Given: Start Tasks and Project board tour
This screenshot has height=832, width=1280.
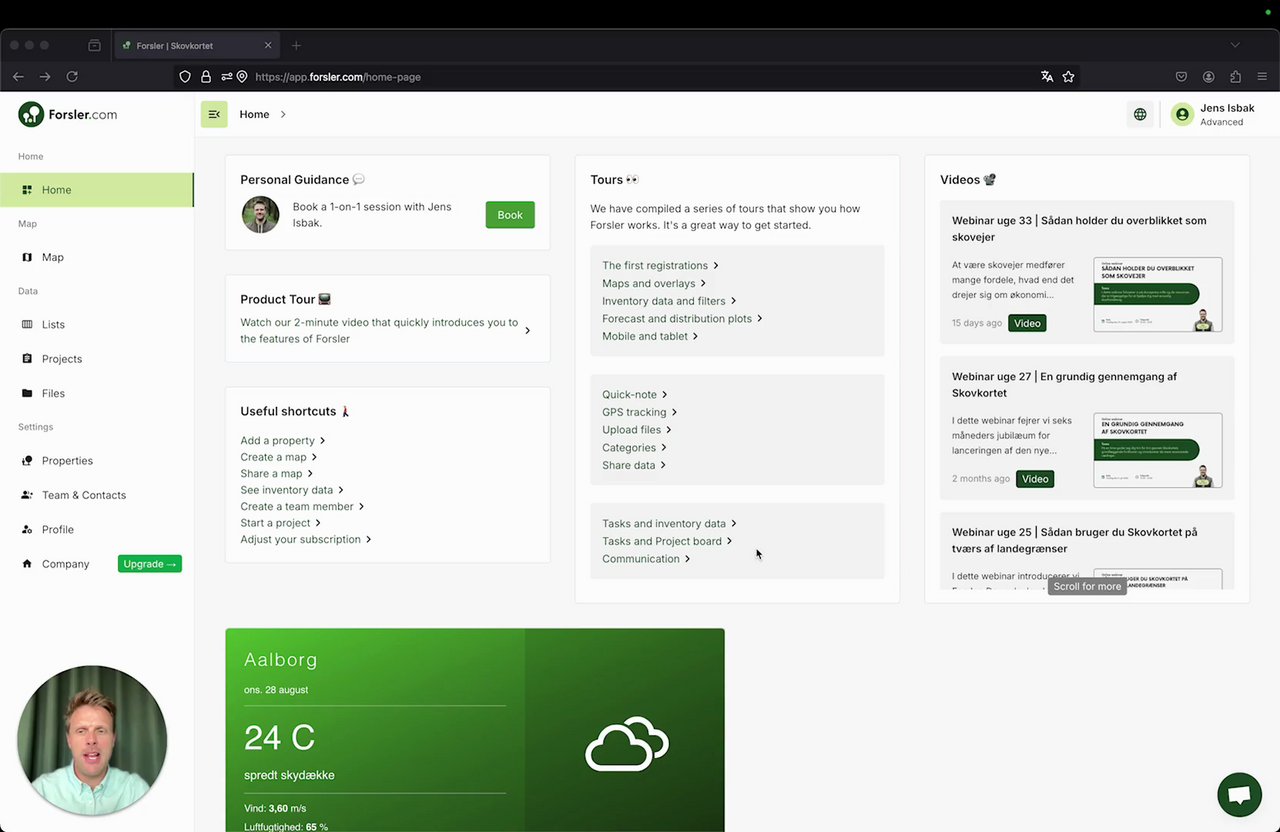Looking at the screenshot, I should pyautogui.click(x=667, y=541).
